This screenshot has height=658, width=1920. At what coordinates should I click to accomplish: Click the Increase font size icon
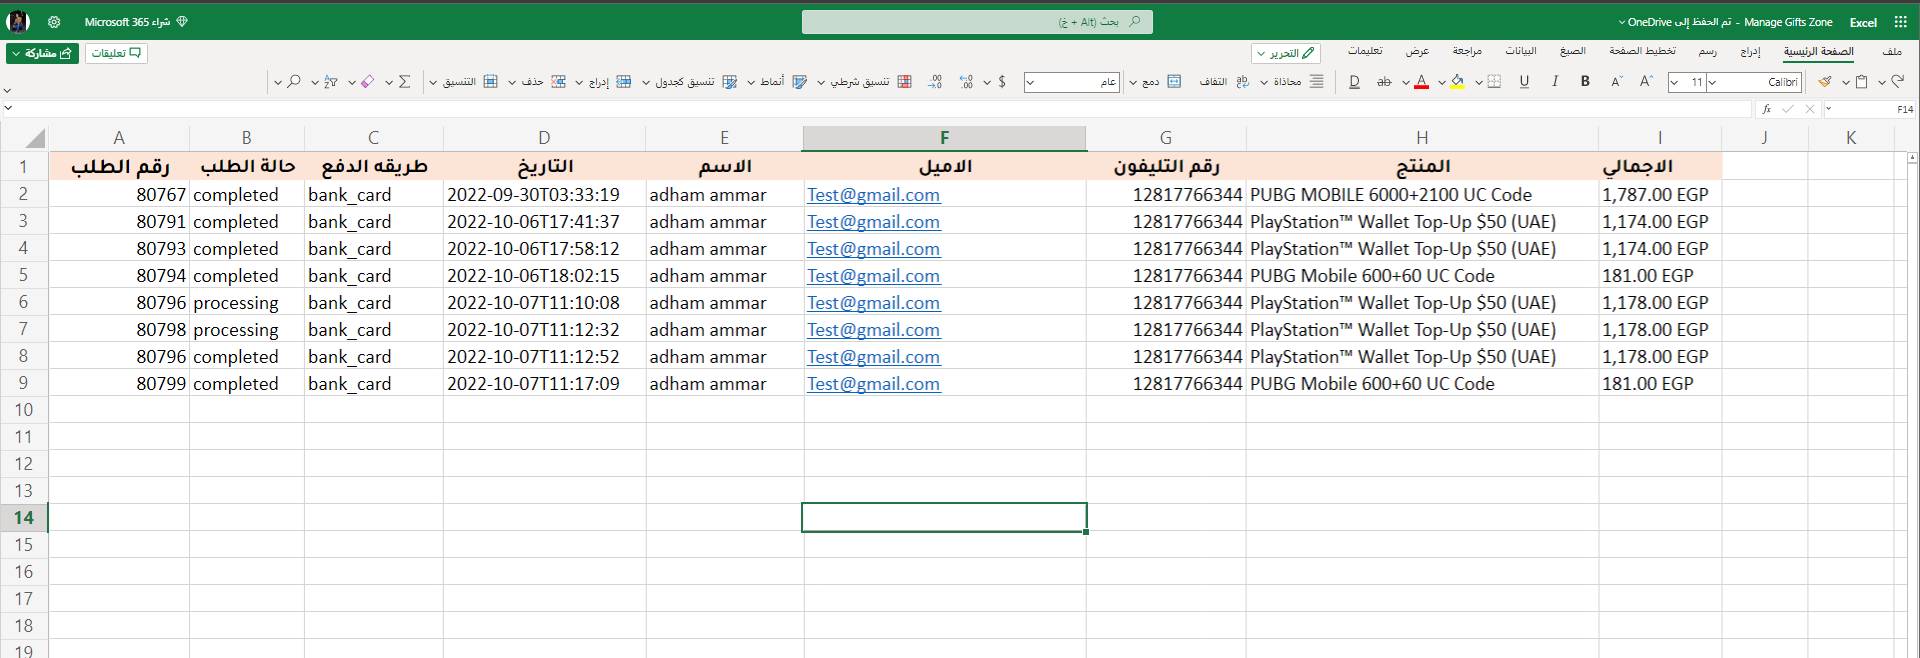(1646, 82)
